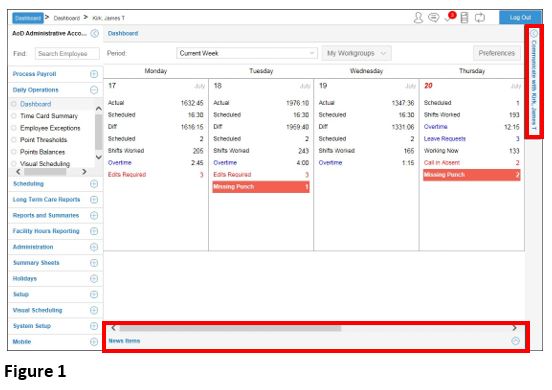Image resolution: width=552 pixels, height=390 pixels.
Task: Open Thursday Call In Absent link
Action: 442,163
